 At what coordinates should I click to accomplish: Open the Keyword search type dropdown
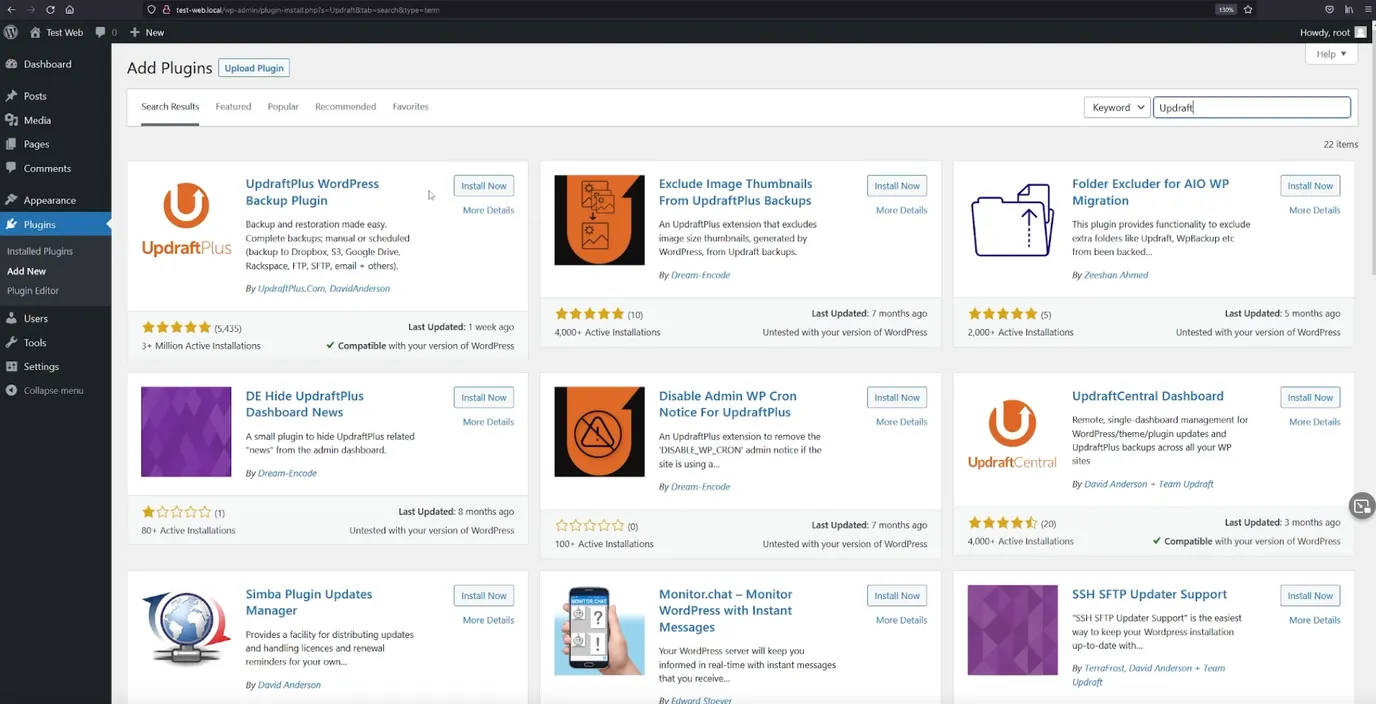coord(1117,107)
